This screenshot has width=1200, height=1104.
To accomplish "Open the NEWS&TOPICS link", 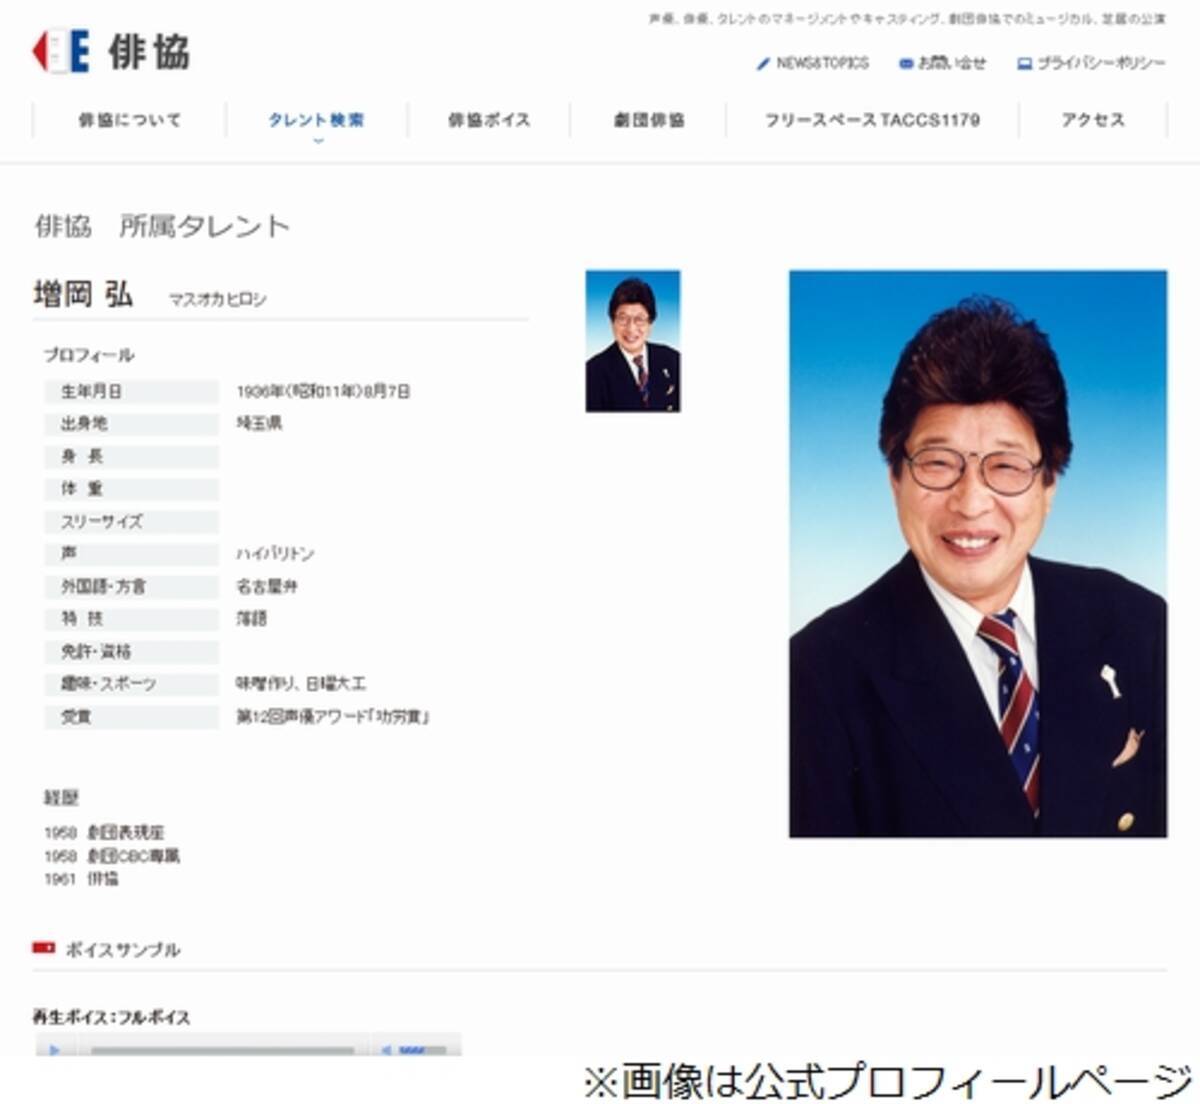I will click(x=822, y=63).
